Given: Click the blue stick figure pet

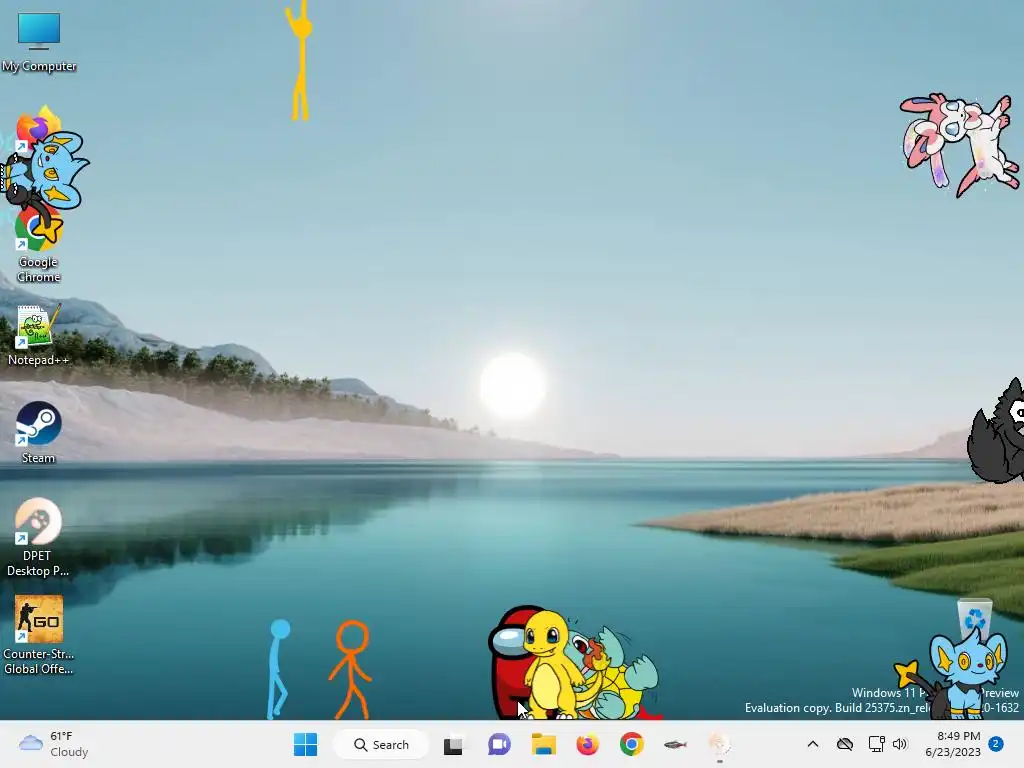Looking at the screenshot, I should (x=278, y=669).
